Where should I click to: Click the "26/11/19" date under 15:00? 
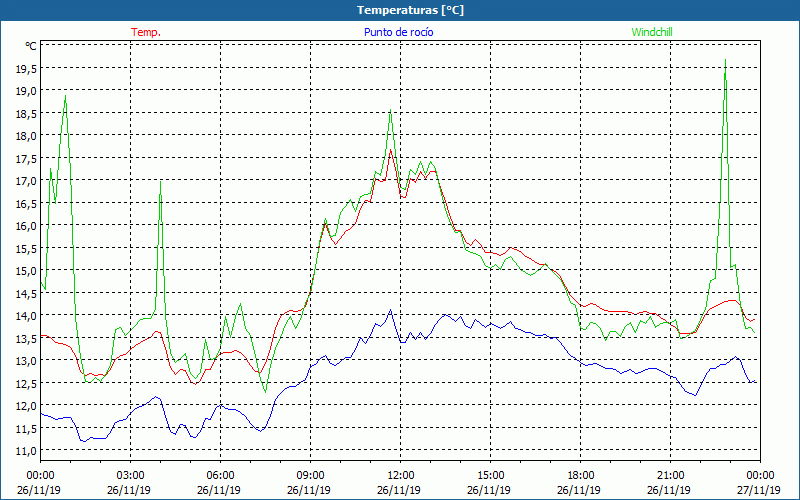point(489,490)
